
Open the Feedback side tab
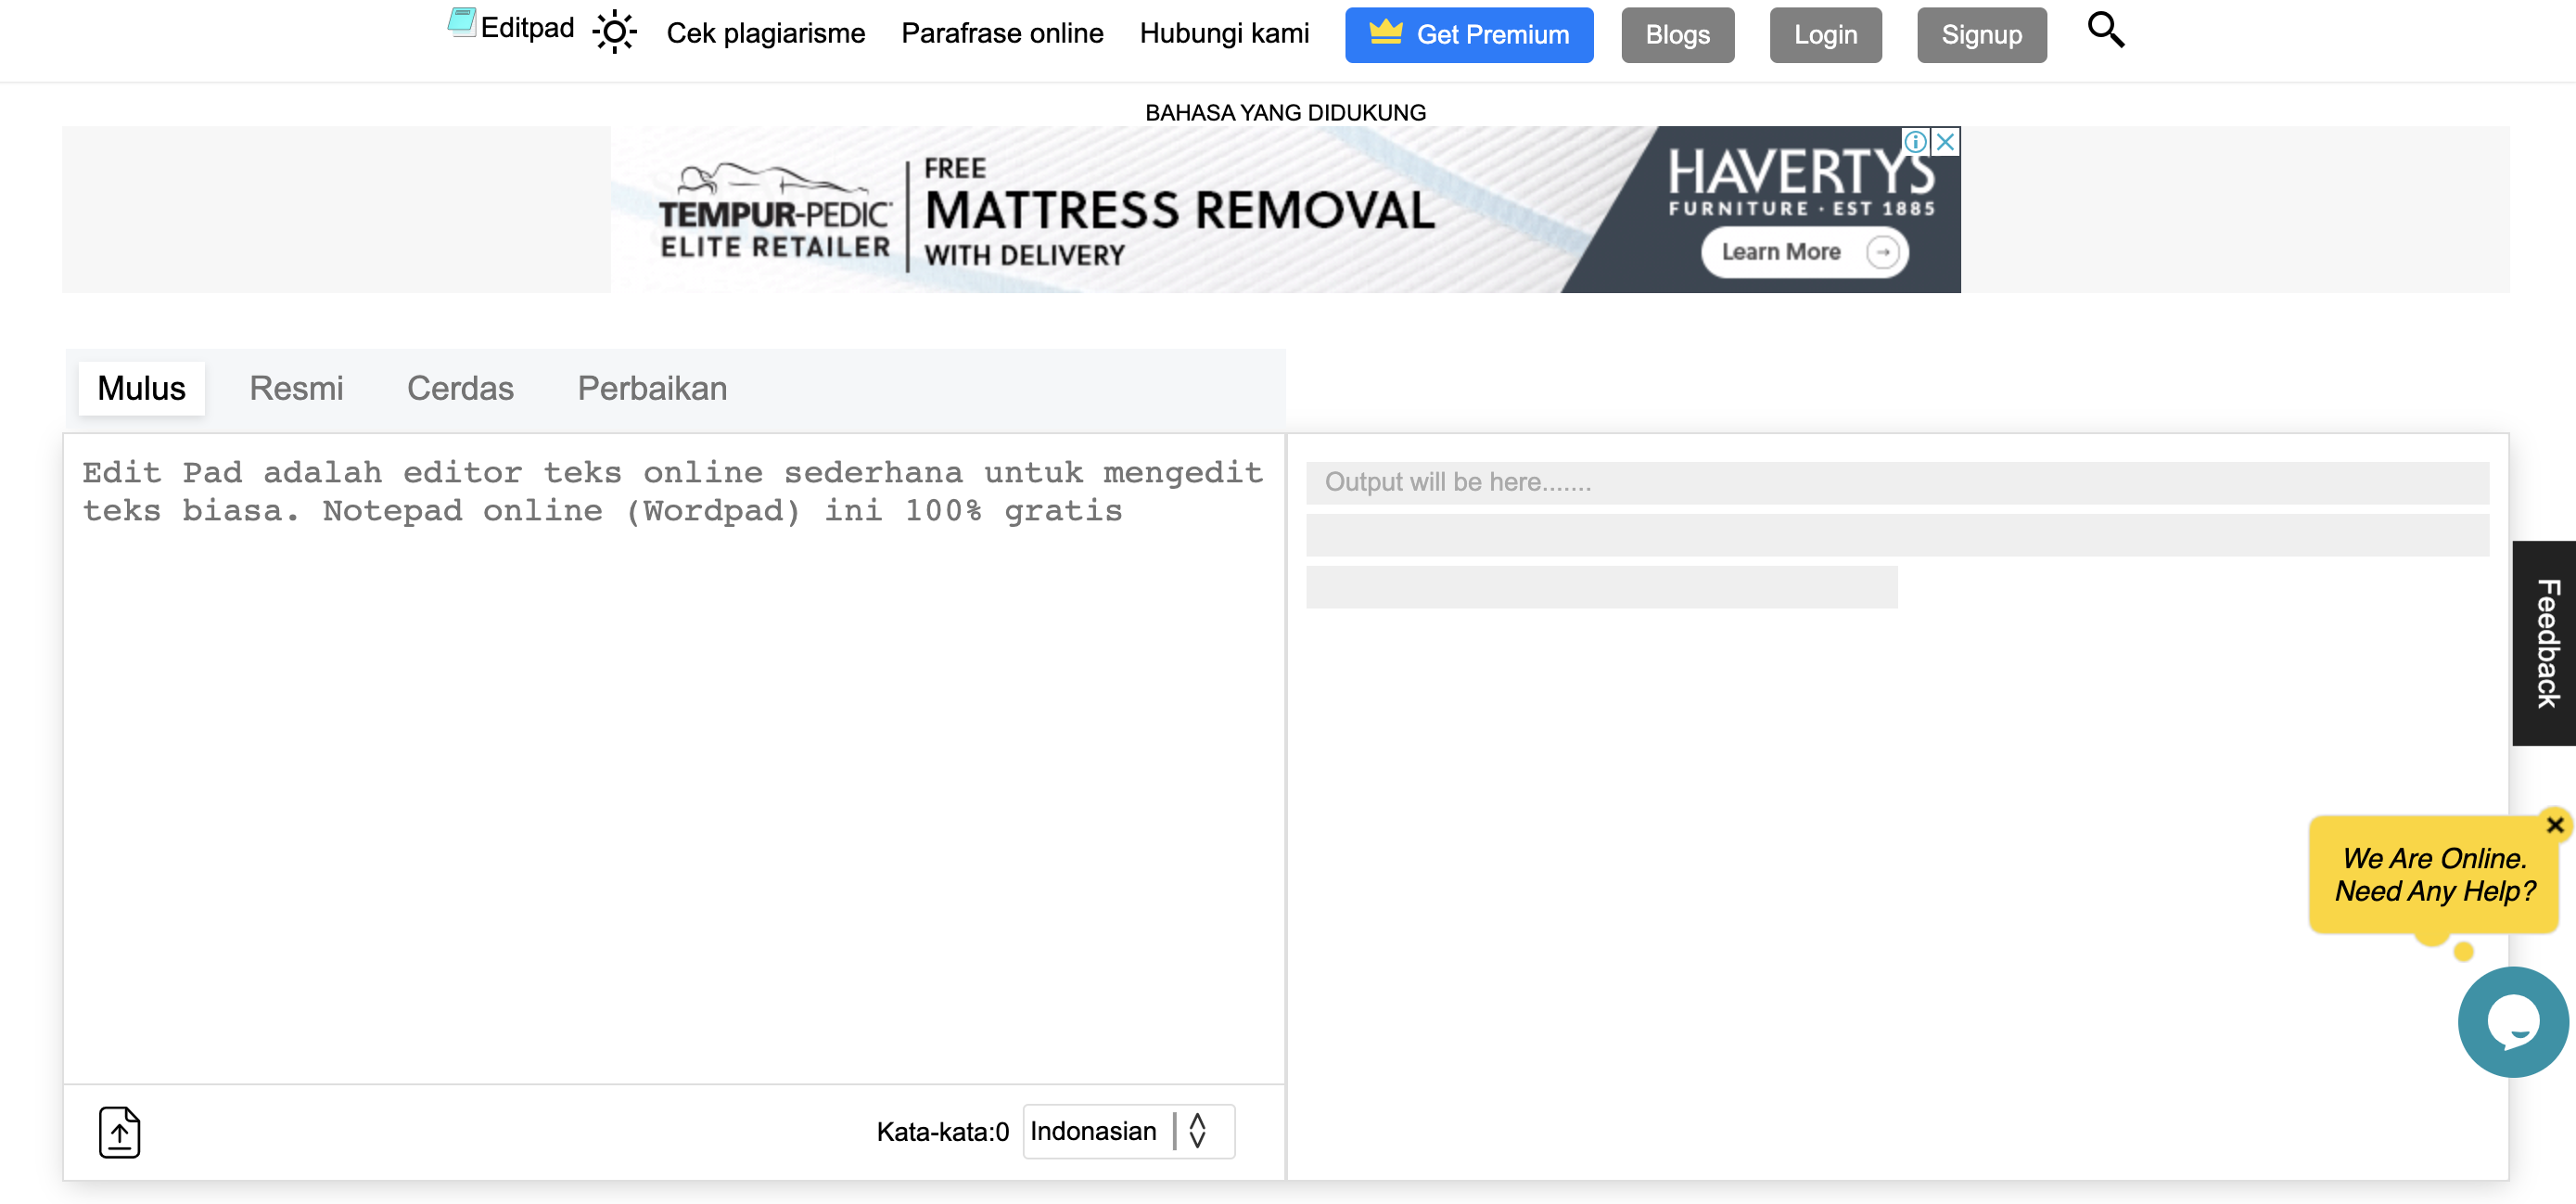tap(2545, 643)
